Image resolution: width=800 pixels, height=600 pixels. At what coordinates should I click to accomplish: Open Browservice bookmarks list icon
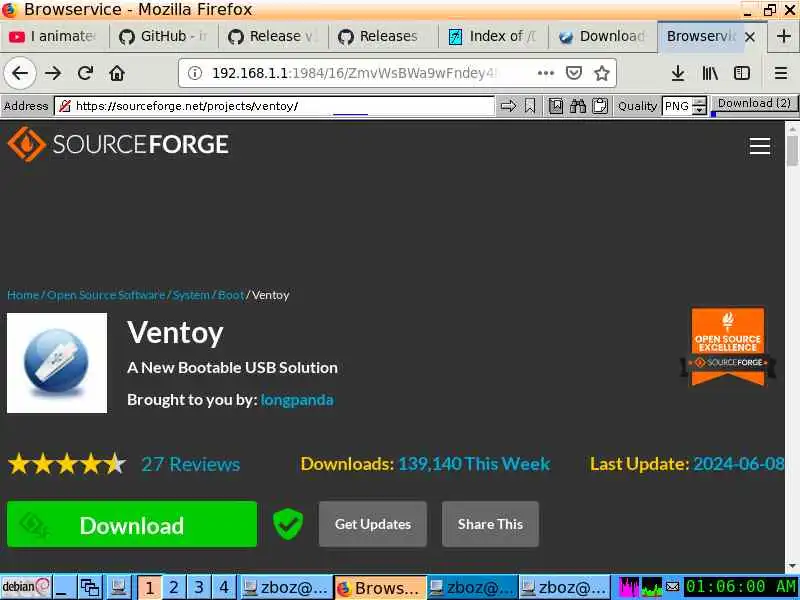click(556, 106)
